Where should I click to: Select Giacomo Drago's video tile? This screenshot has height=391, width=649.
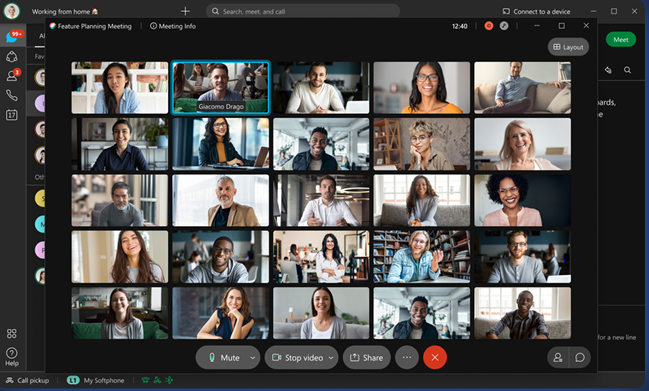[x=221, y=88]
